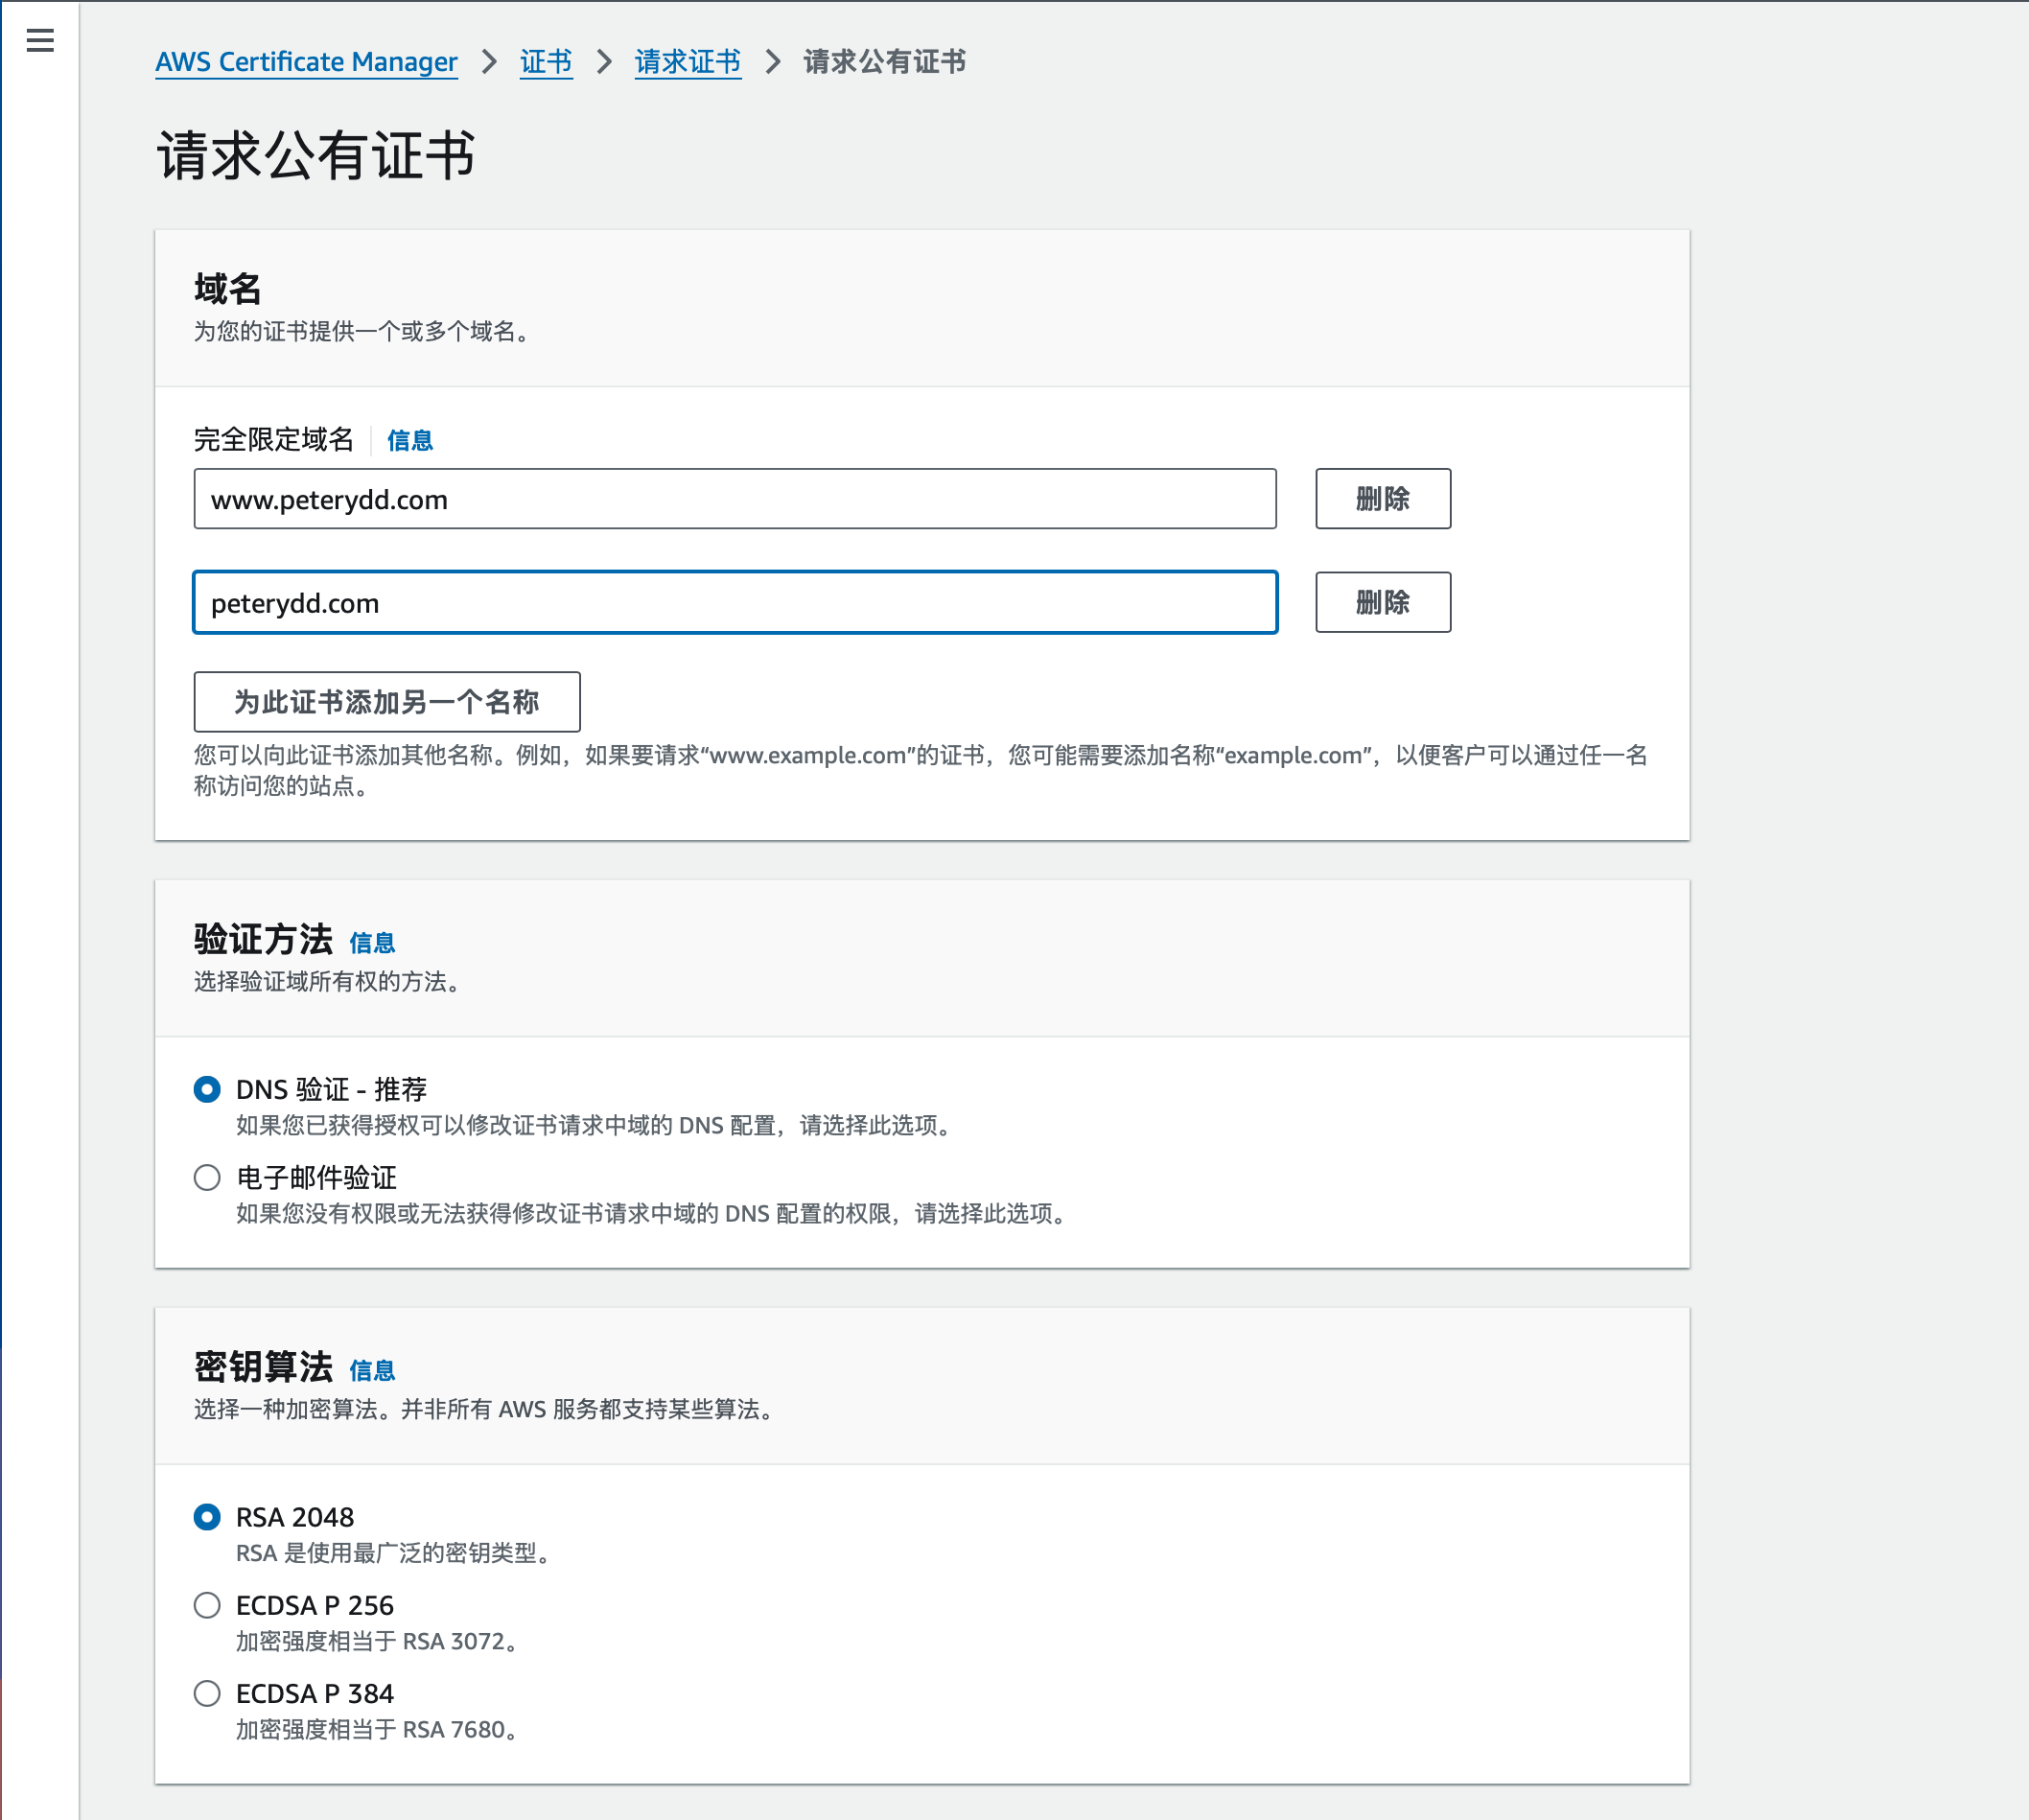Open 信息 link beside 验证方法
Screen dimensions: 2029x1820
(x=372, y=942)
